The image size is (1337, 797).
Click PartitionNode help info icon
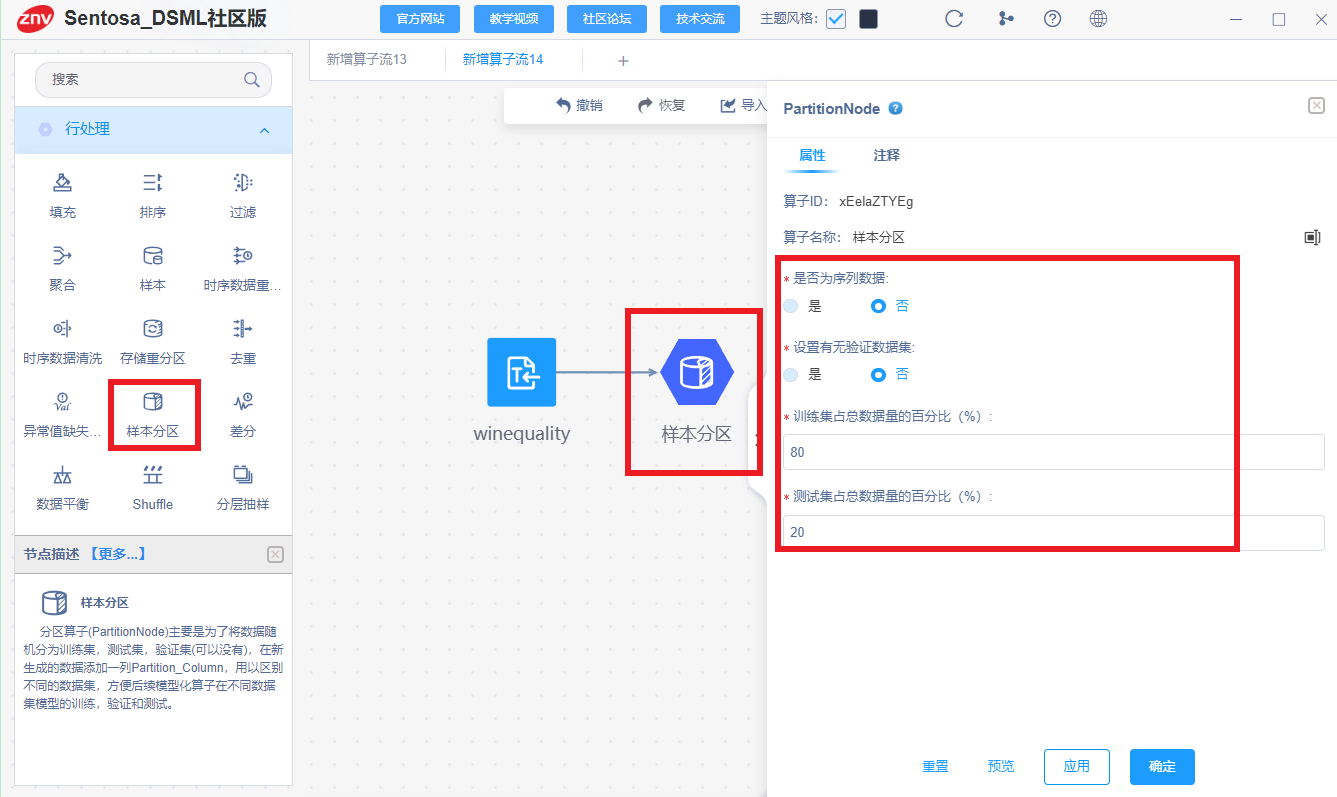pyautogui.click(x=896, y=108)
